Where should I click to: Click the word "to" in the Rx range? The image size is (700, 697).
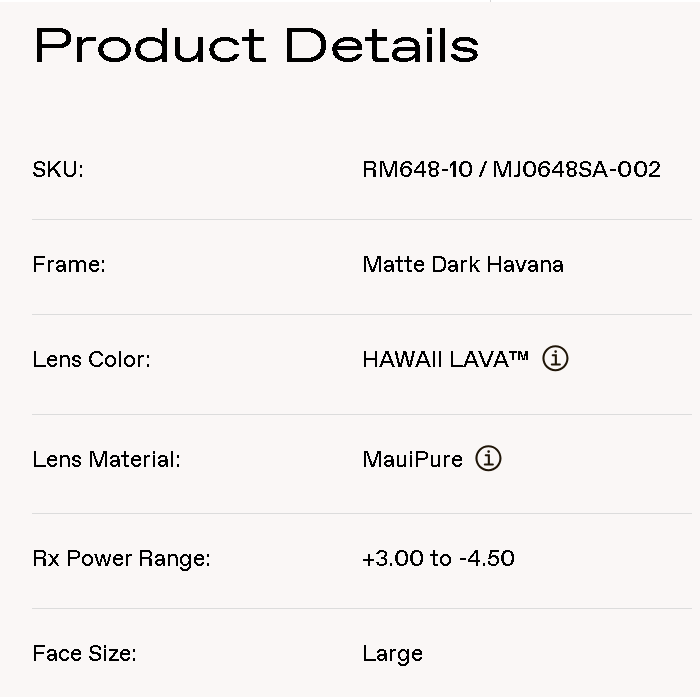tap(441, 559)
